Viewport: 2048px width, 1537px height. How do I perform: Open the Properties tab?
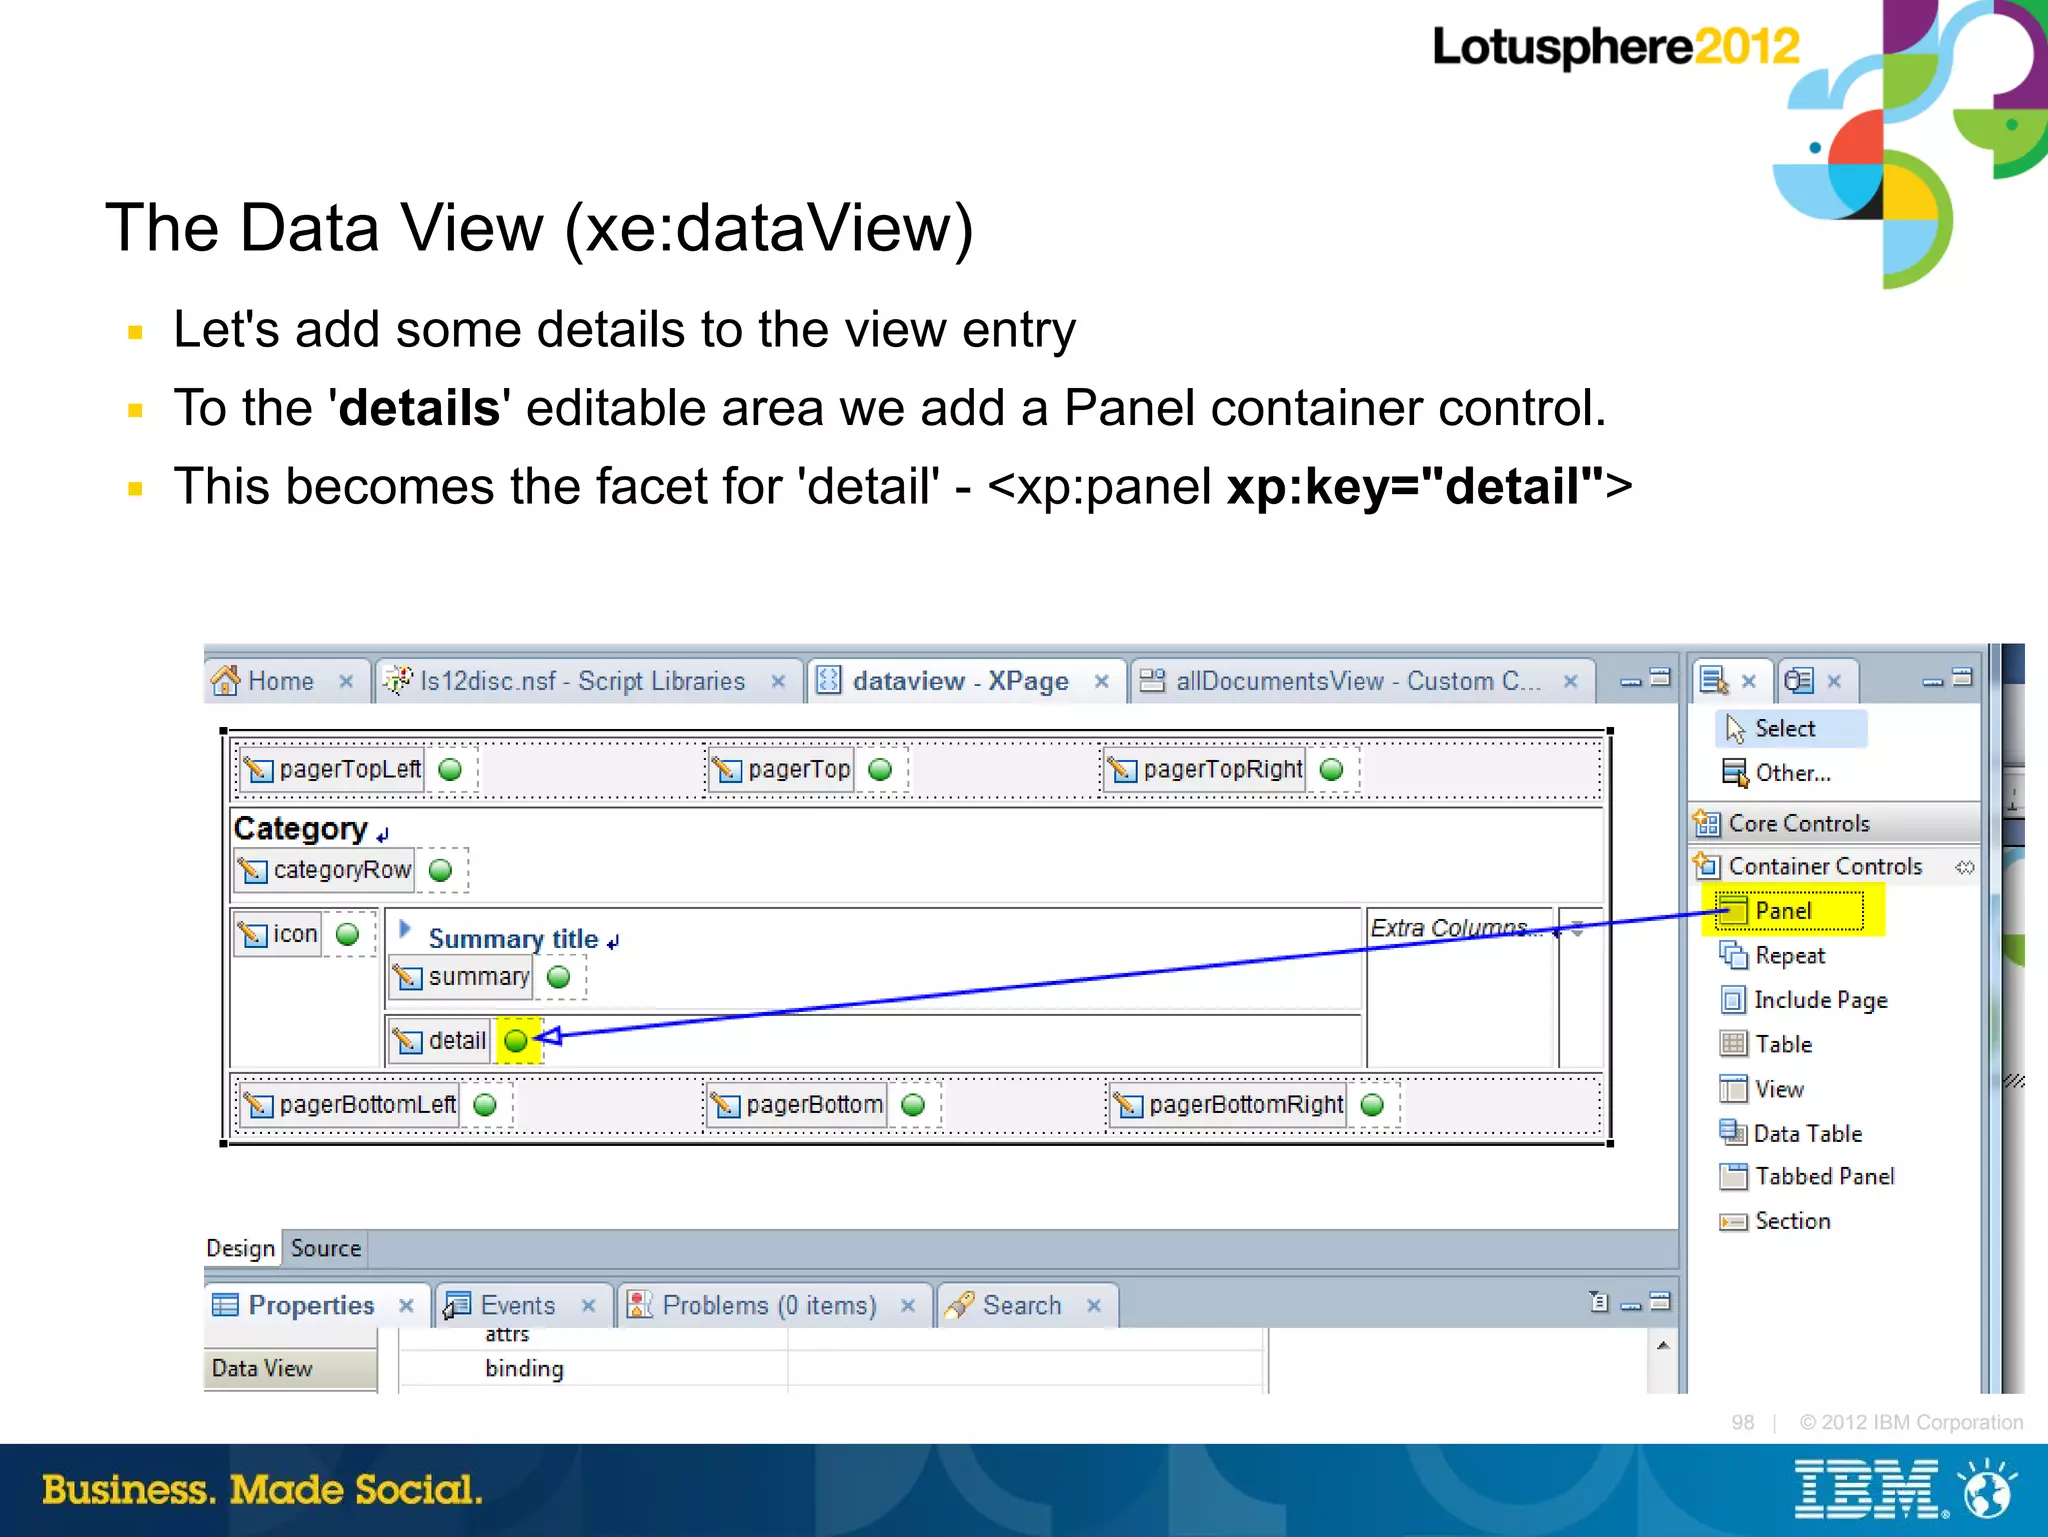coord(316,1305)
